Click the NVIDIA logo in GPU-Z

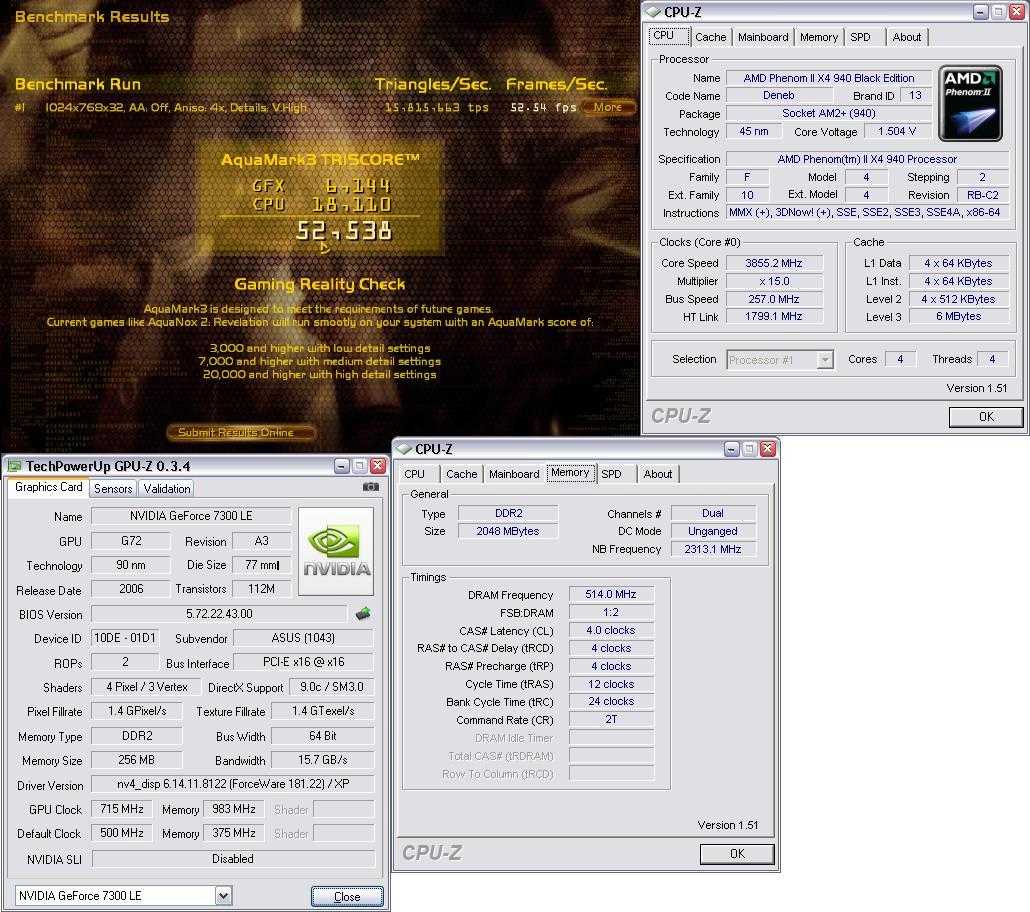[x=336, y=551]
